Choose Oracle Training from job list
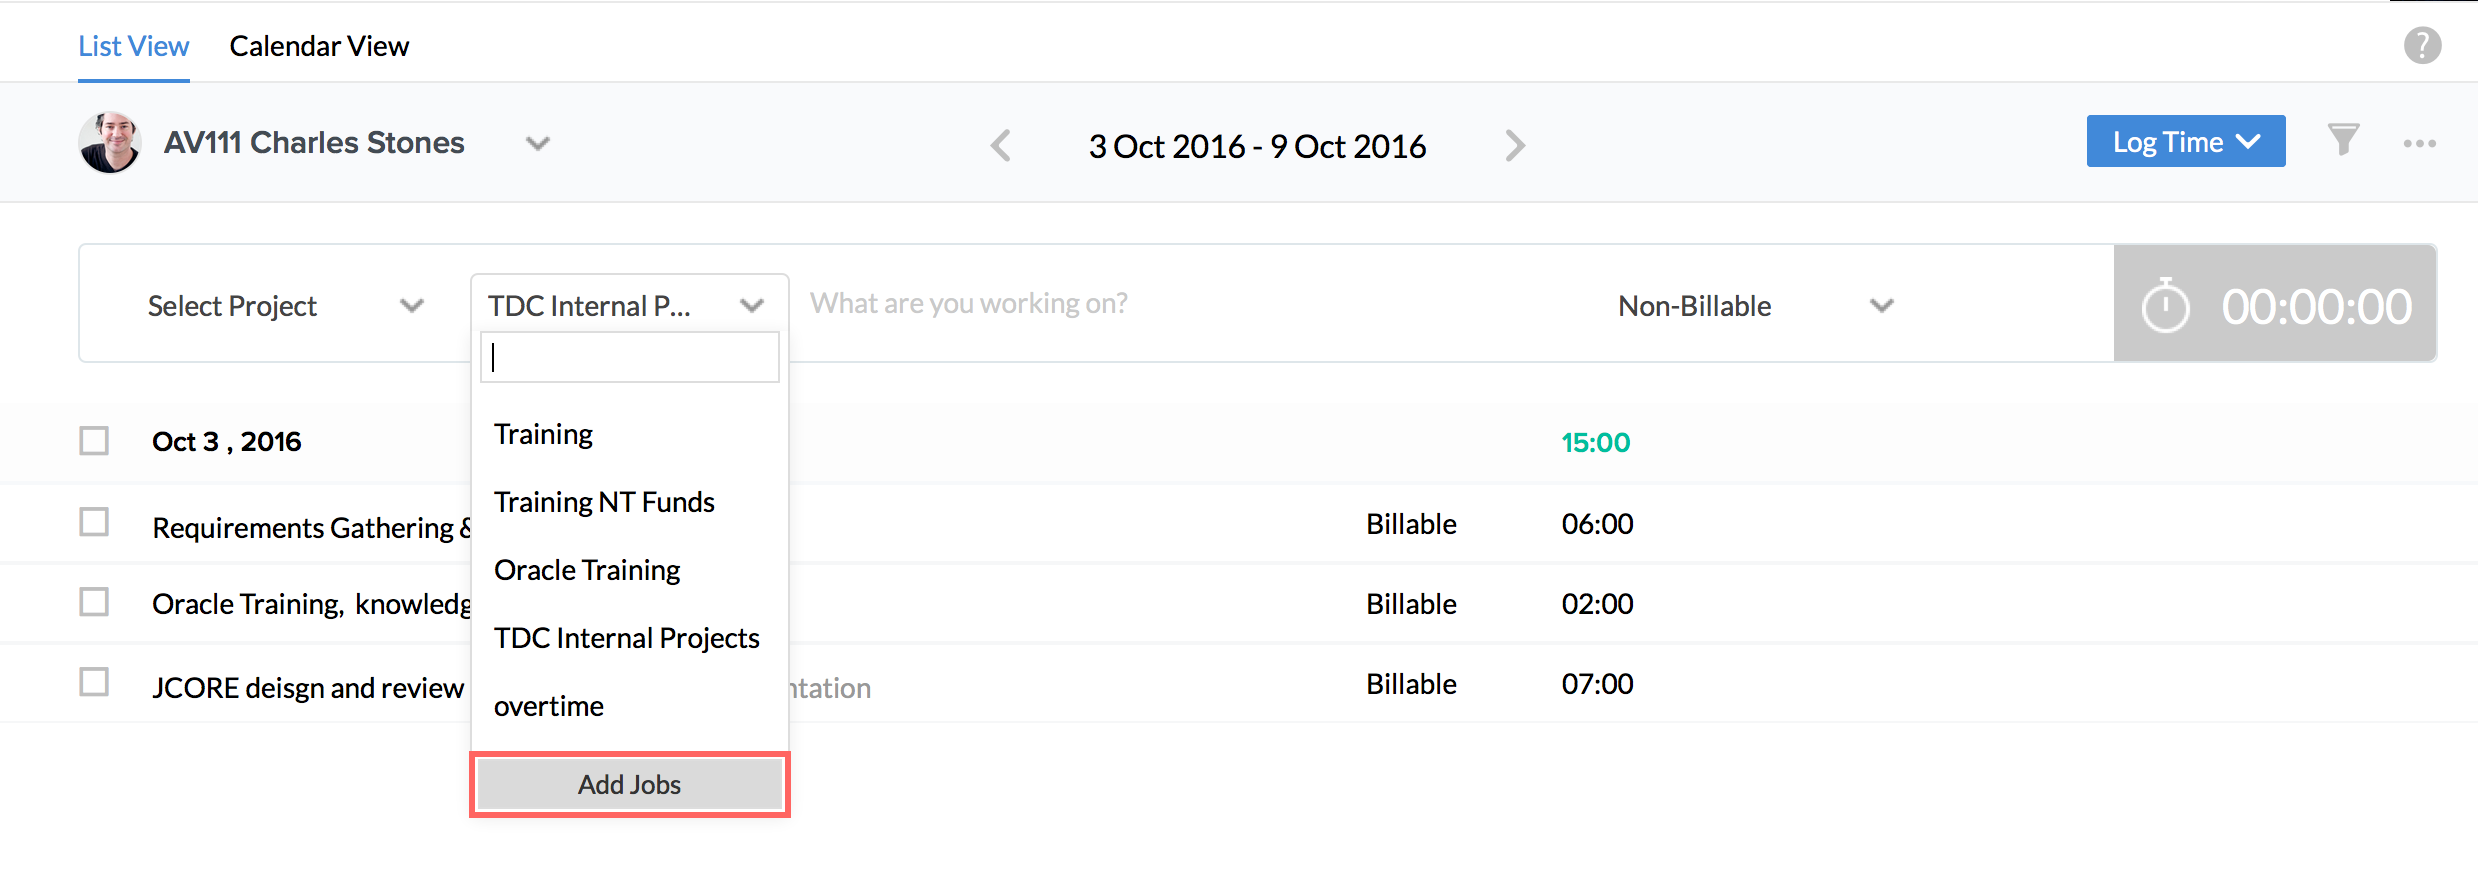This screenshot has height=875, width=2478. 587,570
